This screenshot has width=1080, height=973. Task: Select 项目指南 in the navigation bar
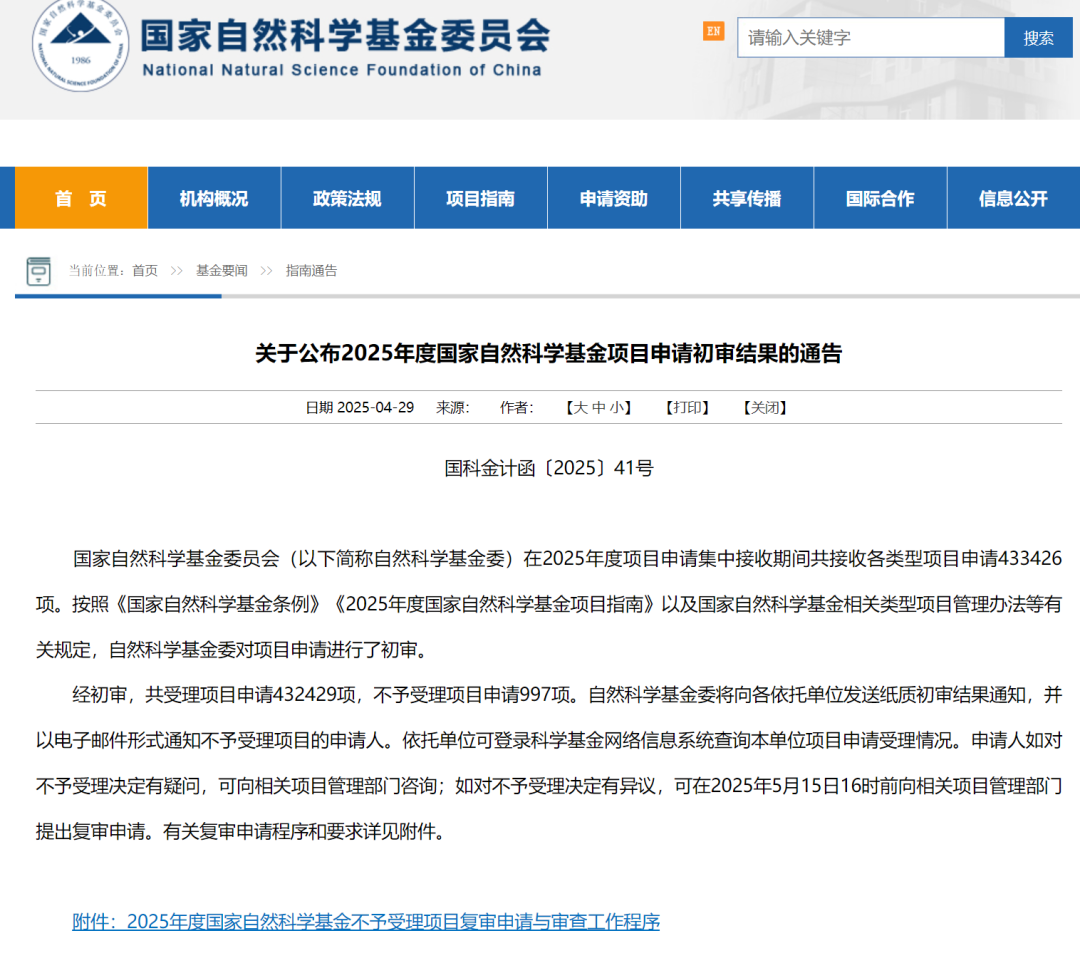point(480,198)
